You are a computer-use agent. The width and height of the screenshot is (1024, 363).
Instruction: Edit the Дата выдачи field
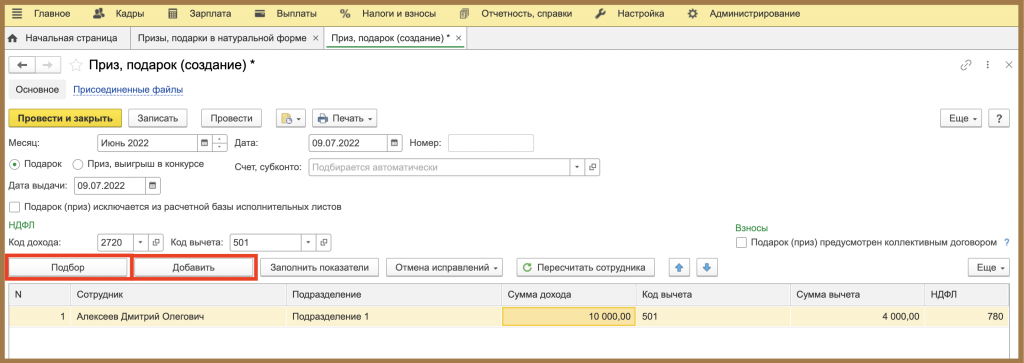click(x=110, y=186)
